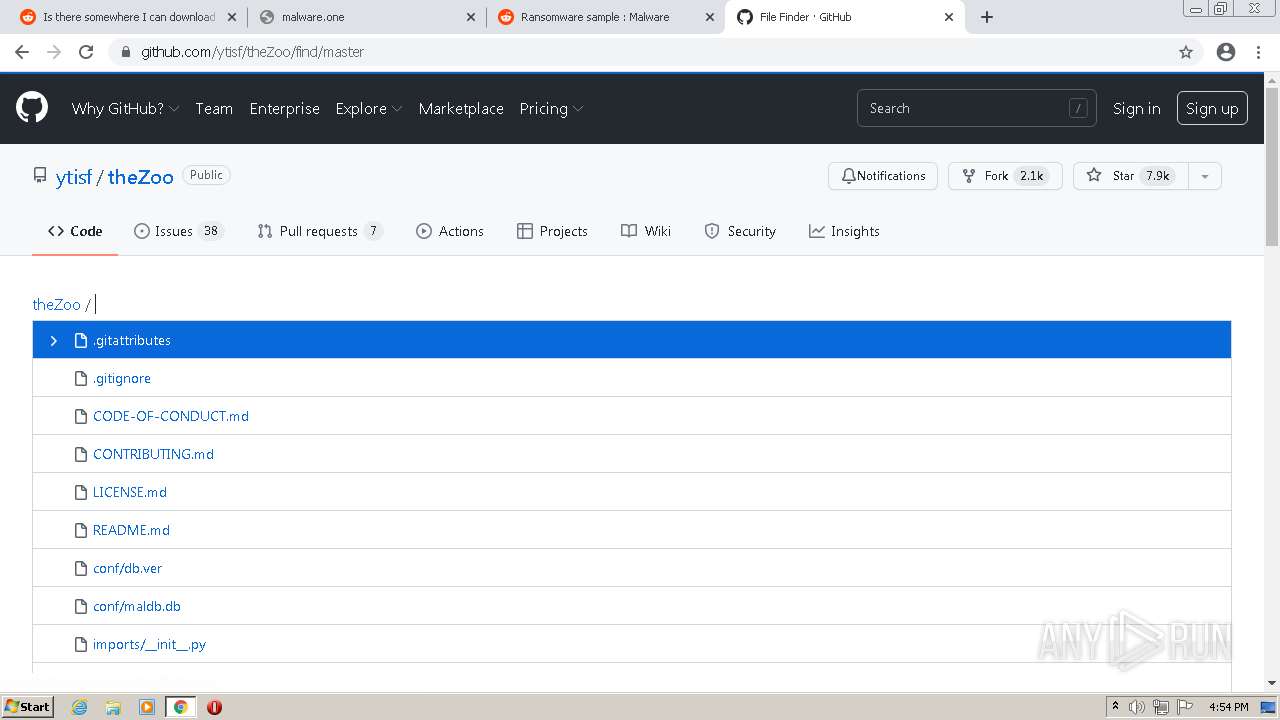Switch to the Insights tab
The width and height of the screenshot is (1280, 720).
tap(844, 231)
